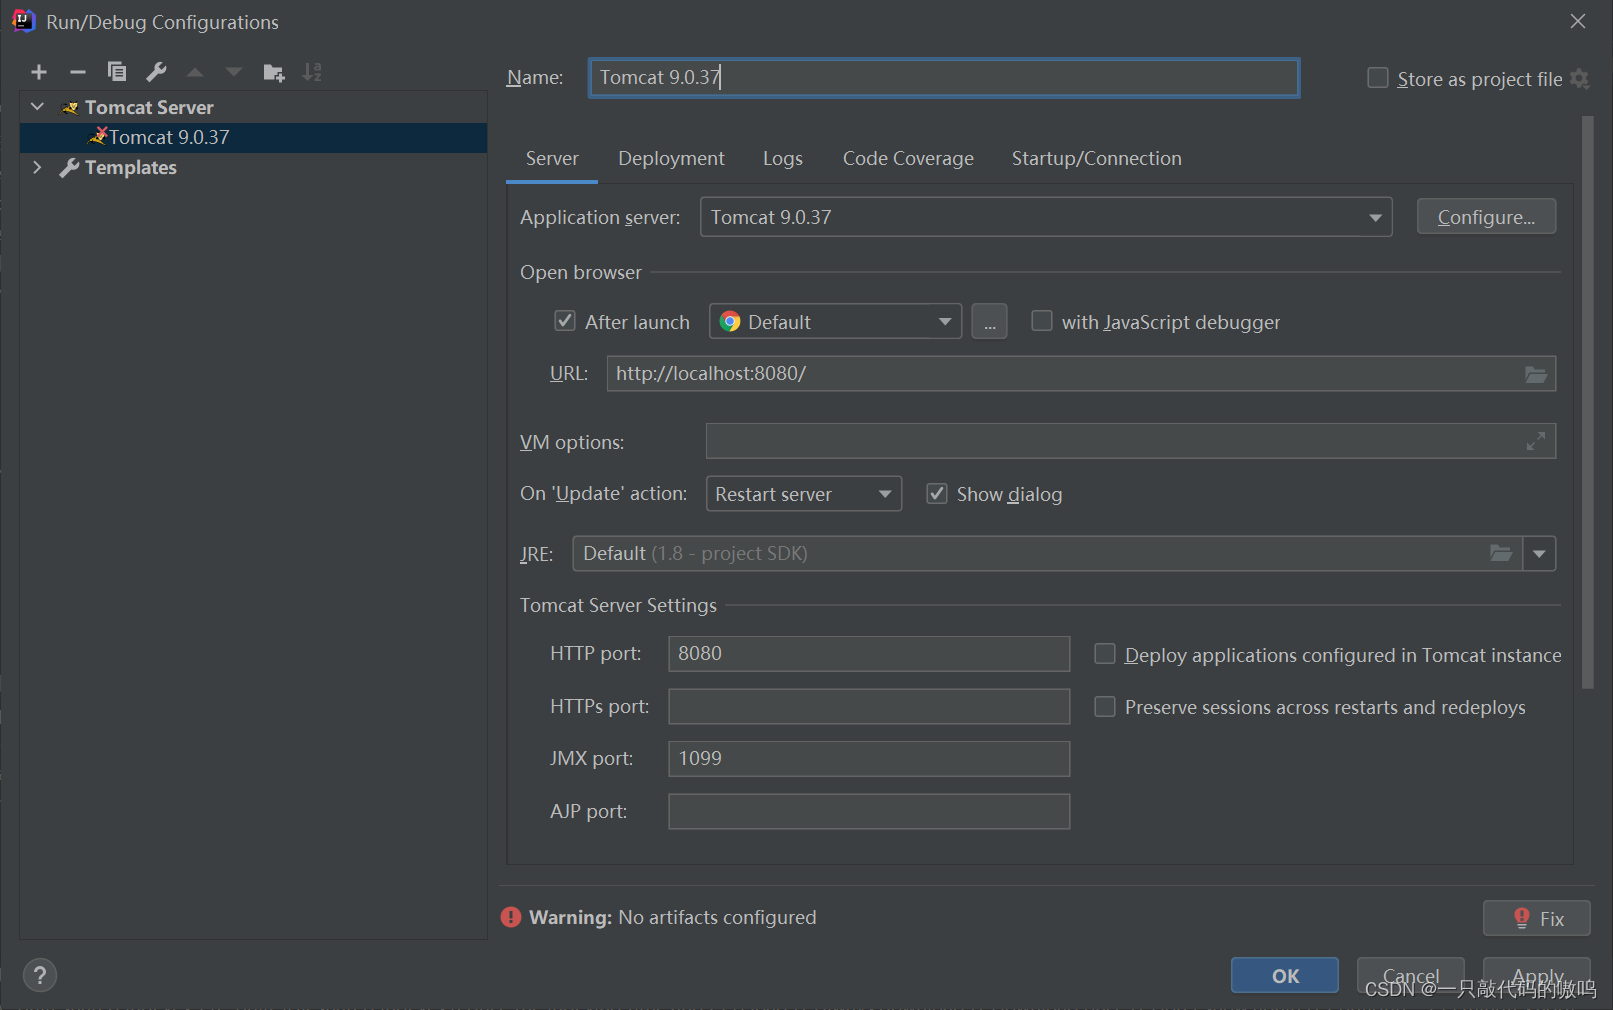Click the HTTPs port field
1613x1010 pixels.
point(868,707)
